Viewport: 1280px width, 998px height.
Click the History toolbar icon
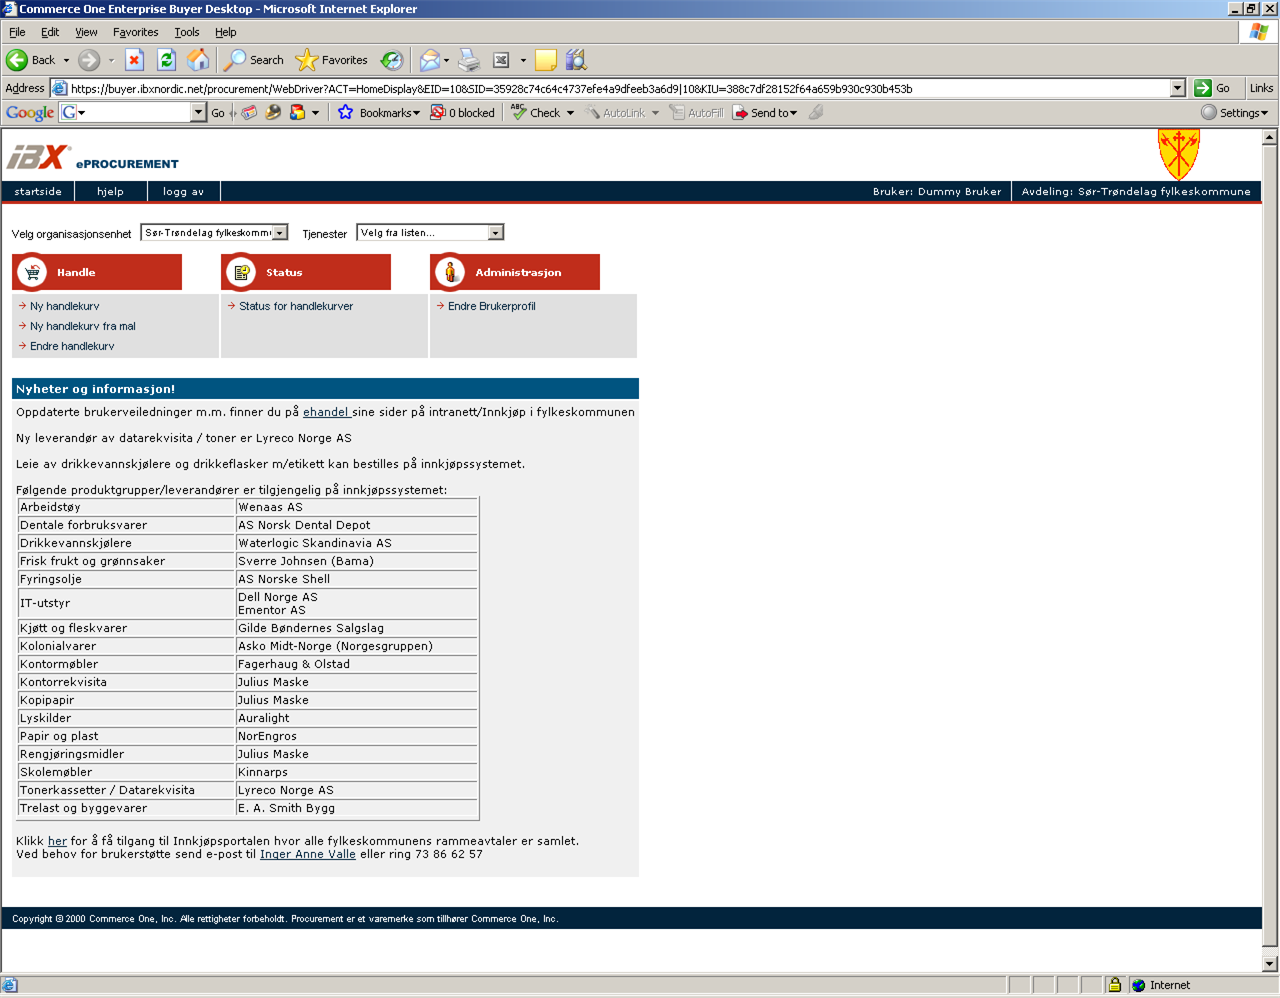[x=392, y=60]
